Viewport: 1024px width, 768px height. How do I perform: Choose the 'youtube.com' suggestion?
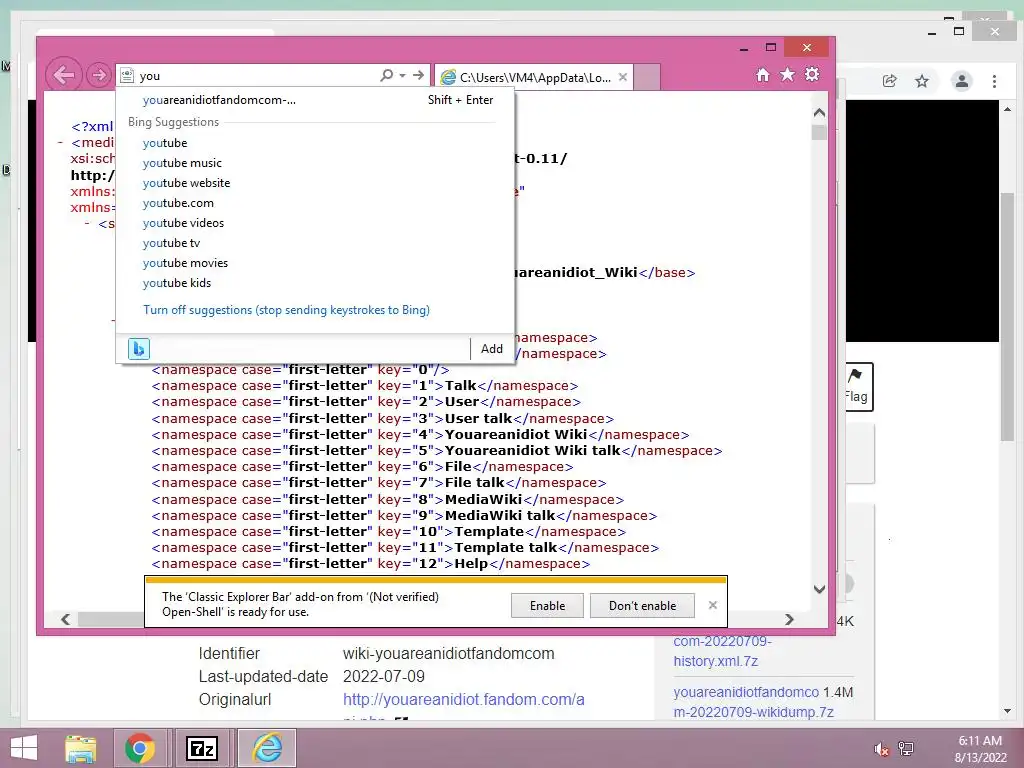[315, 203]
